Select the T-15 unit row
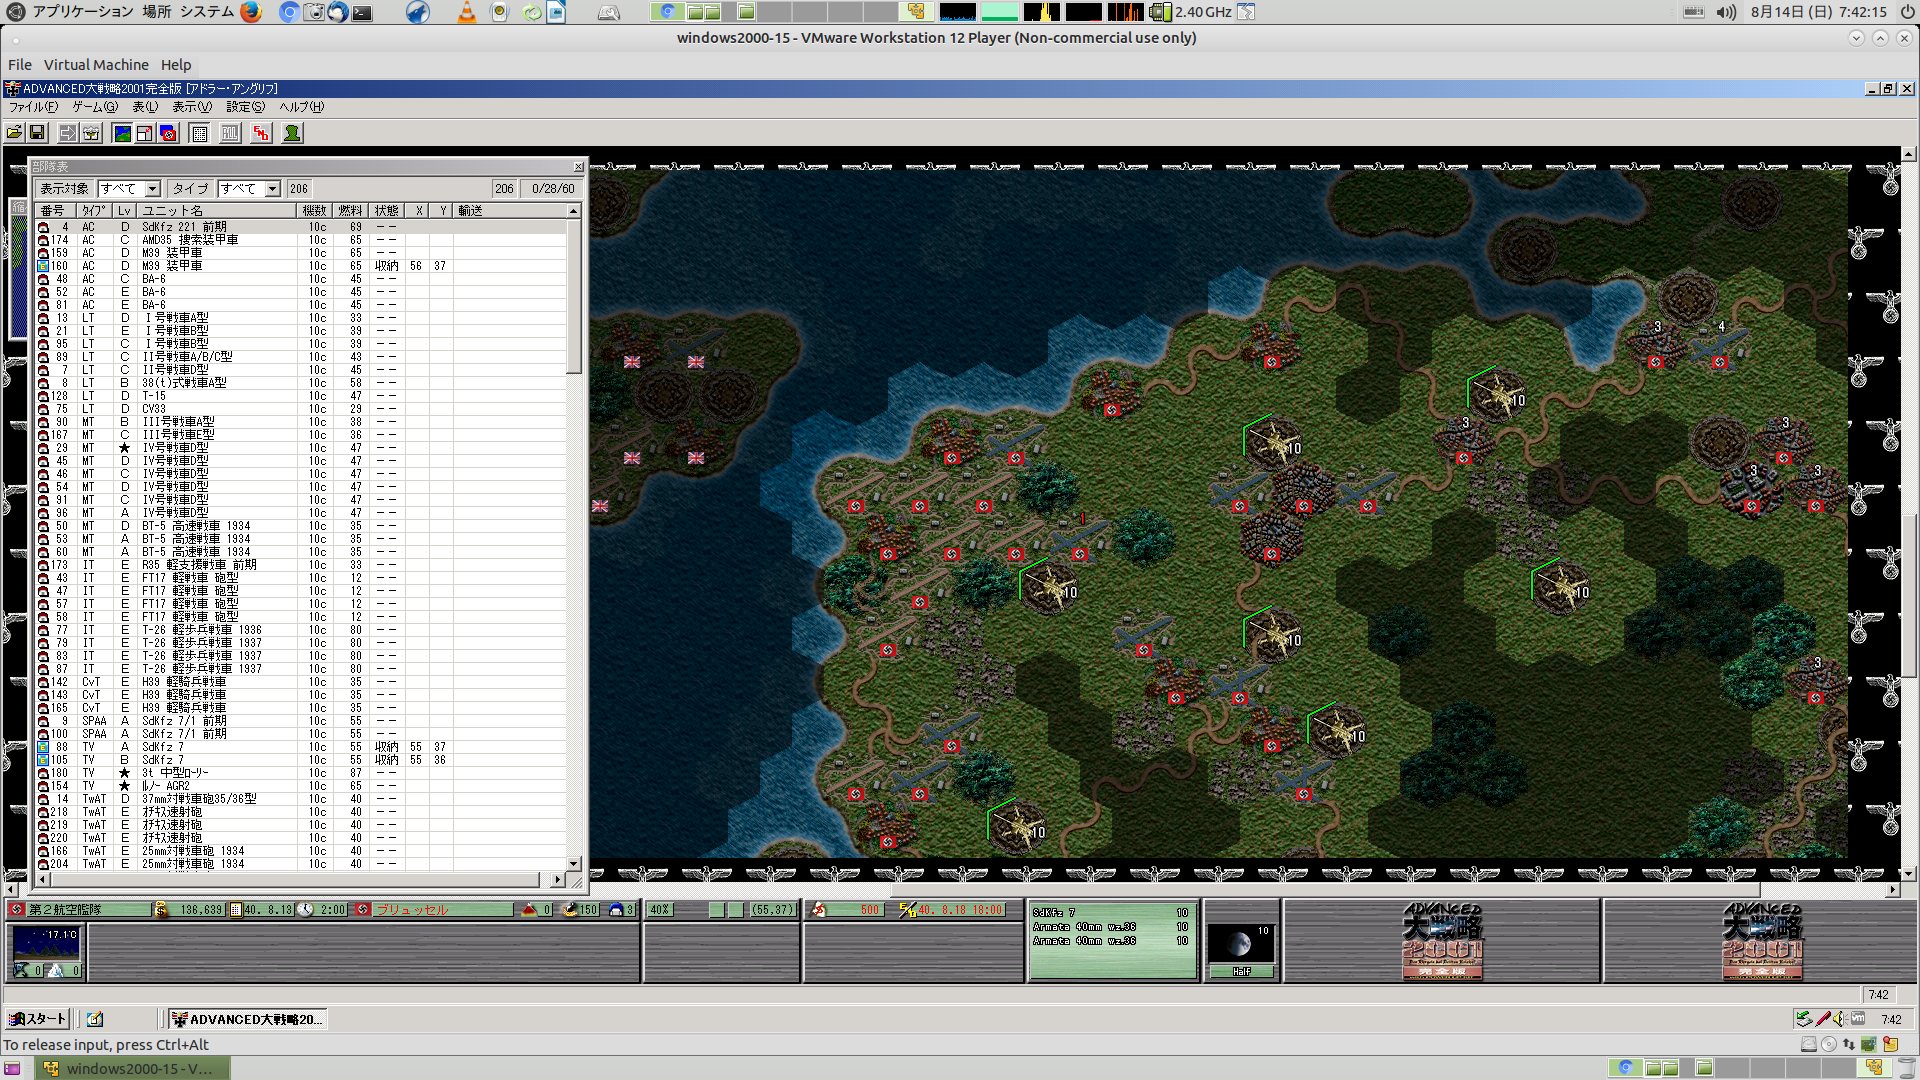 point(301,396)
